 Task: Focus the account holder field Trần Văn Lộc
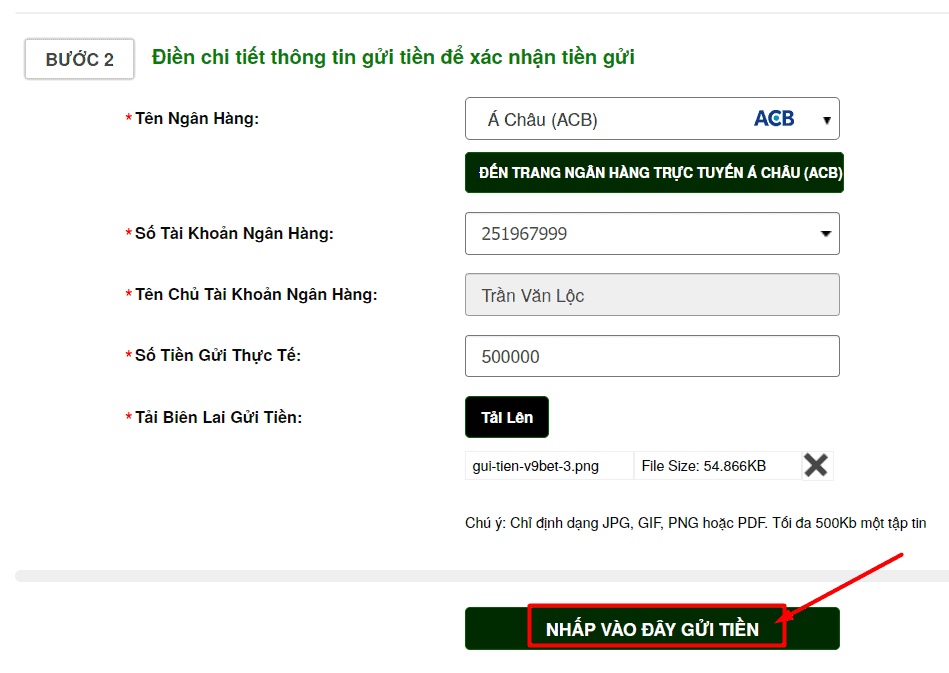coord(650,294)
